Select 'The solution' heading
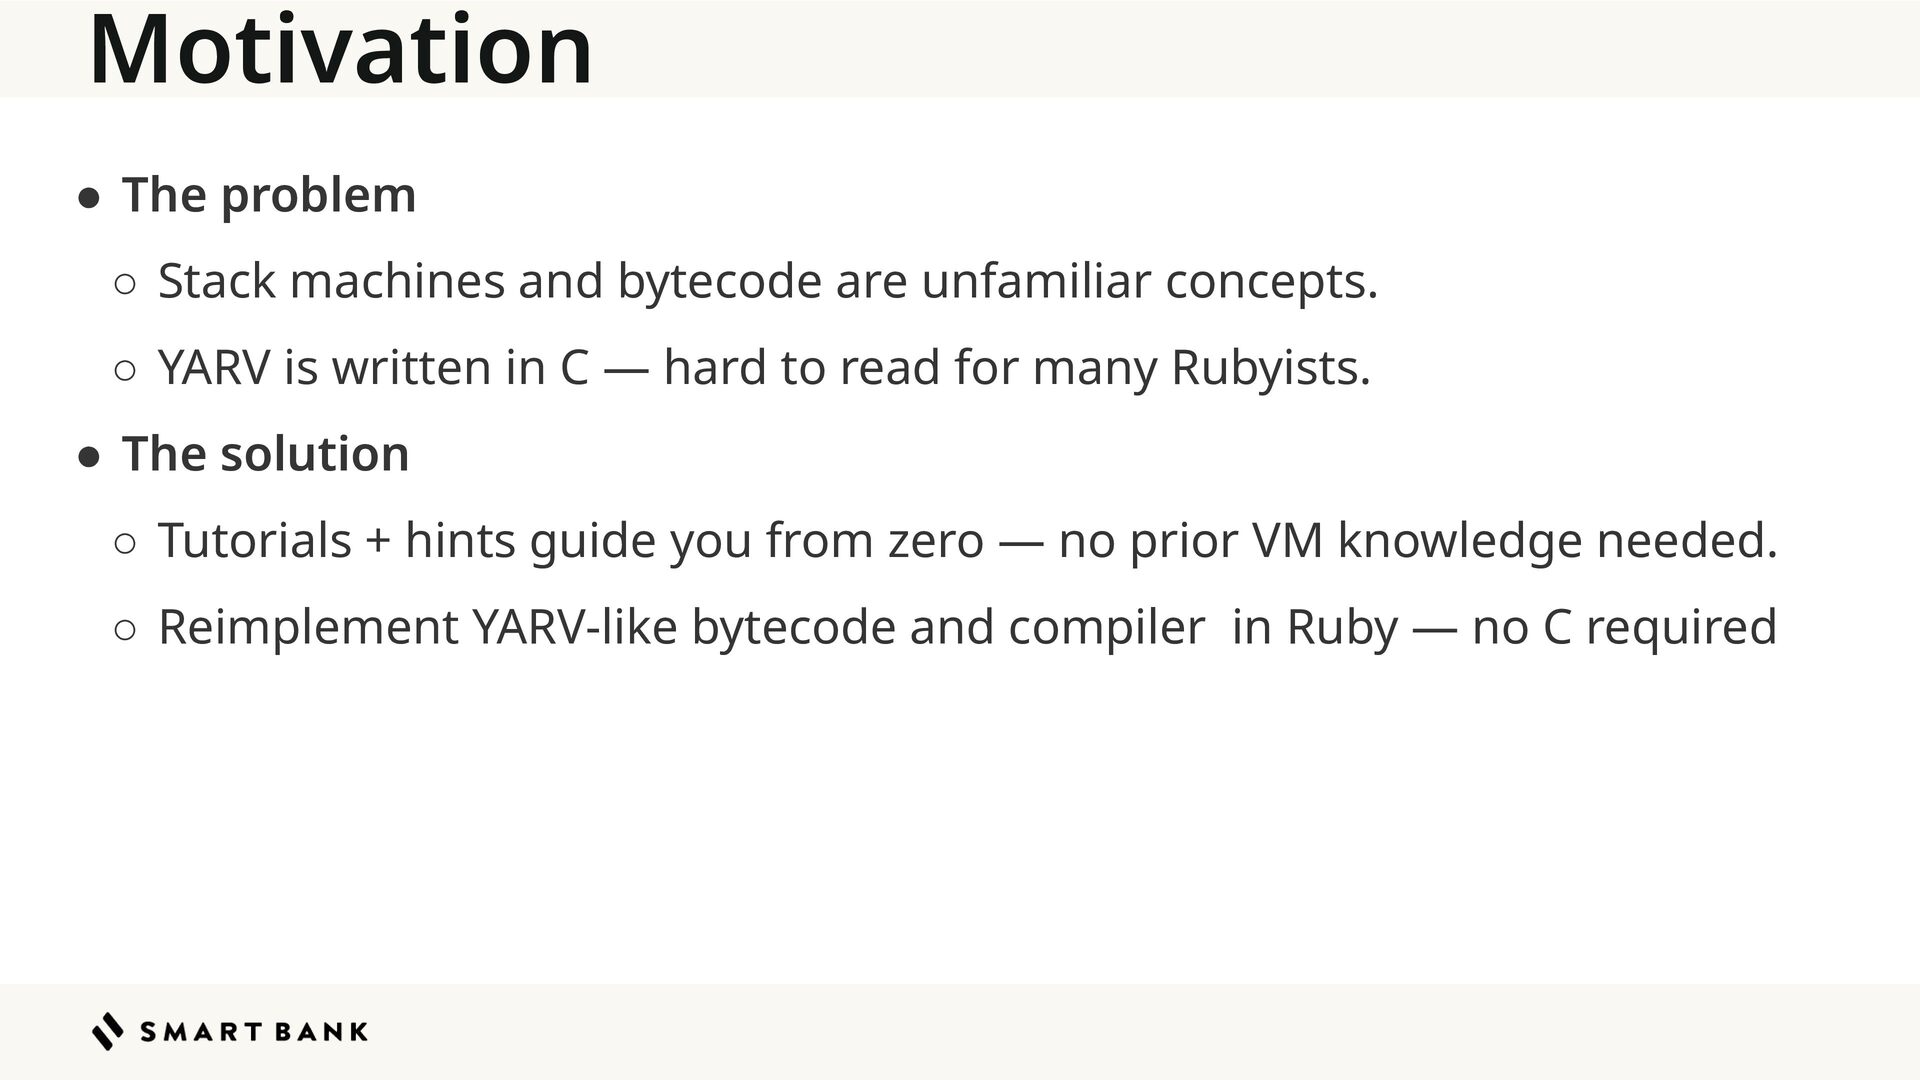 (x=266, y=454)
